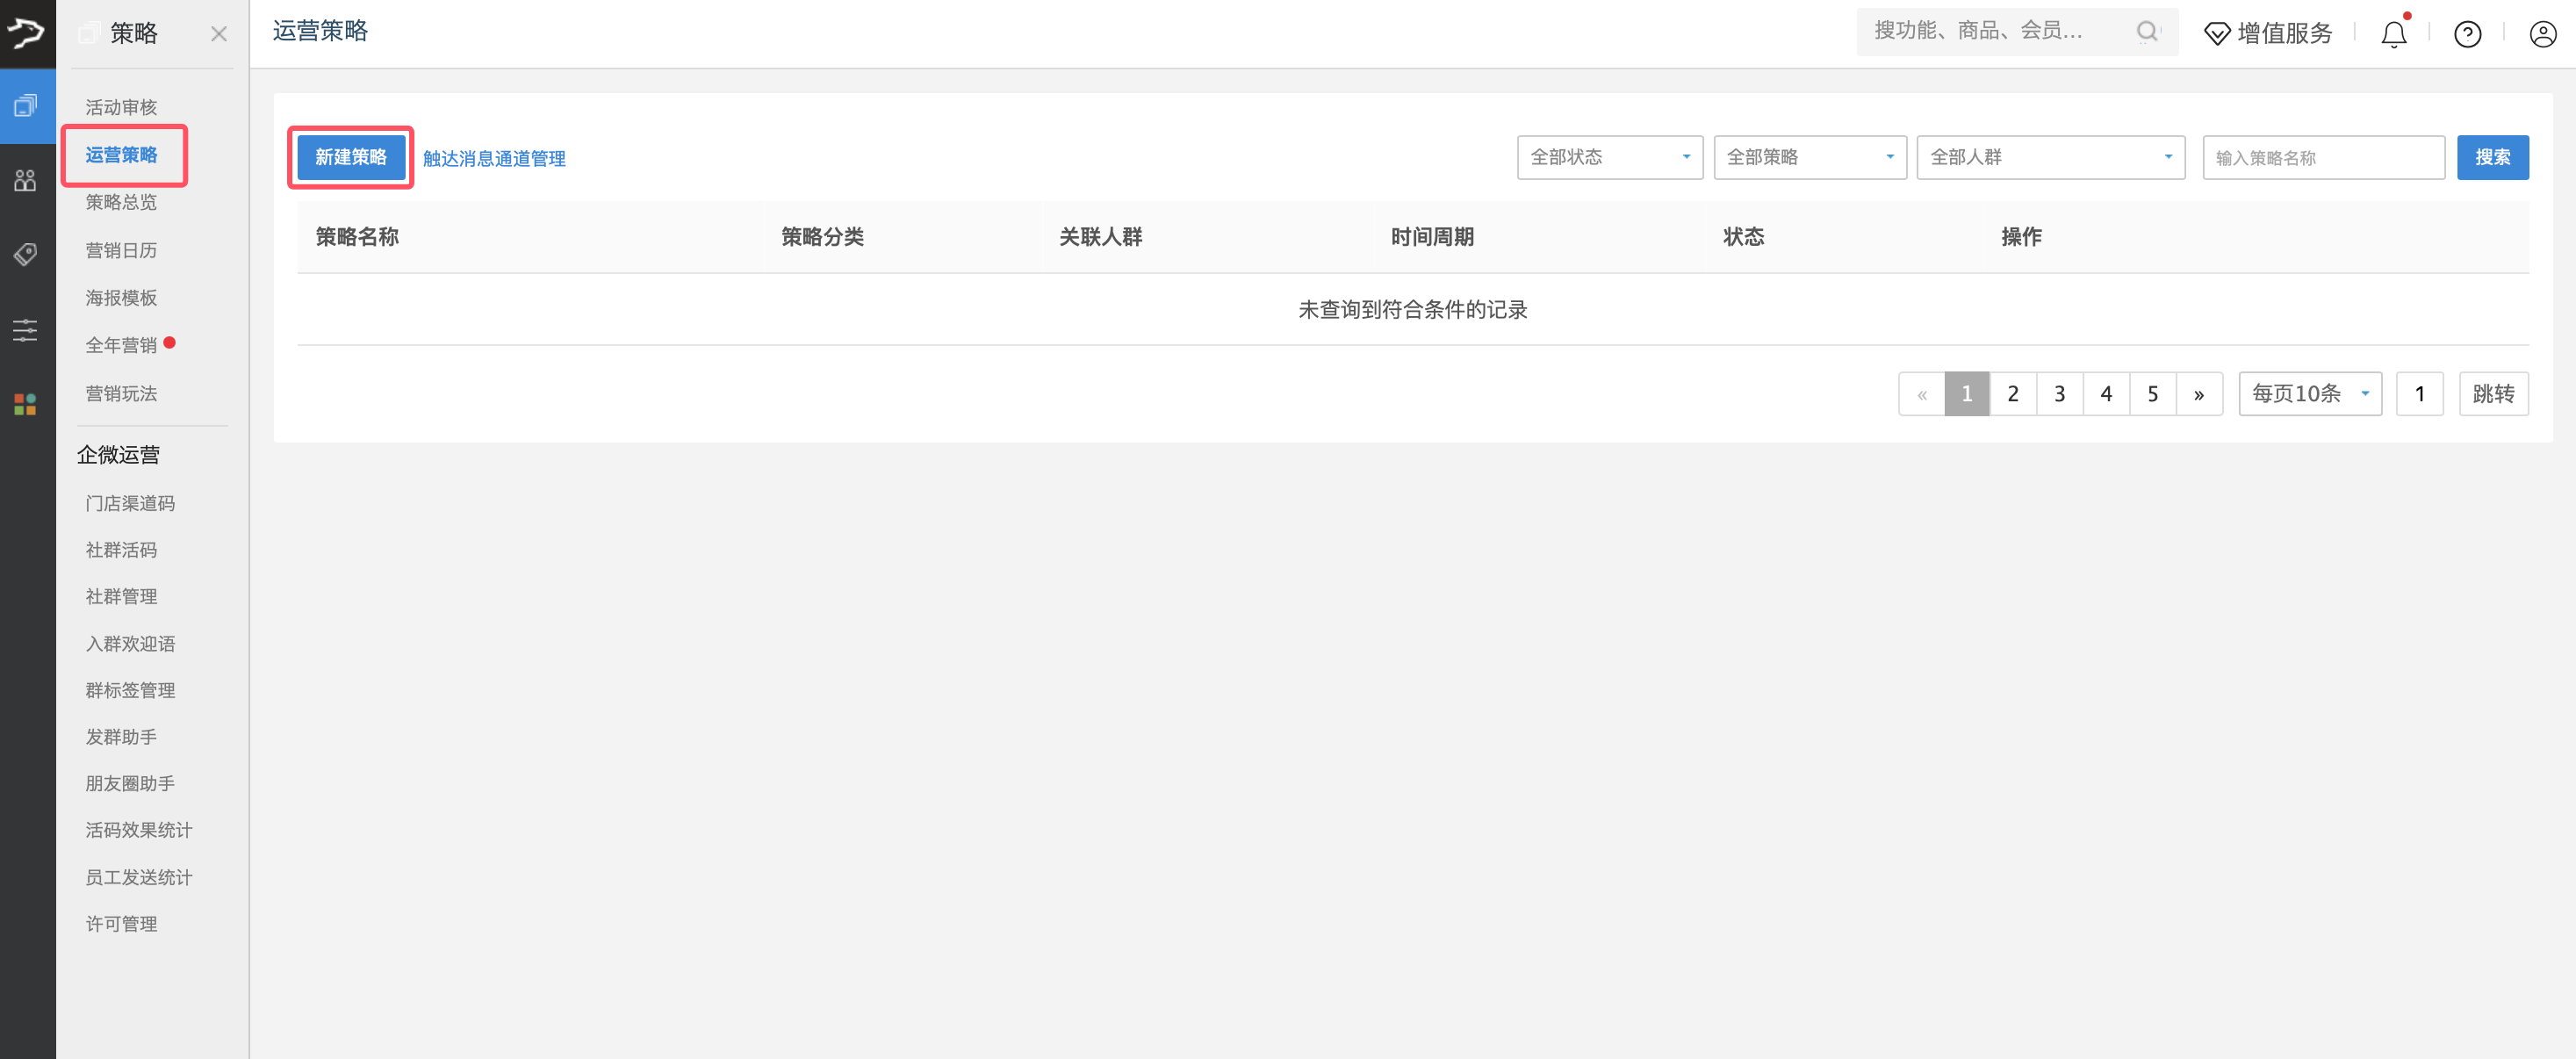This screenshot has width=2576, height=1059.
Task: Click the diamond 增值服务 icon
Action: [x=2216, y=35]
